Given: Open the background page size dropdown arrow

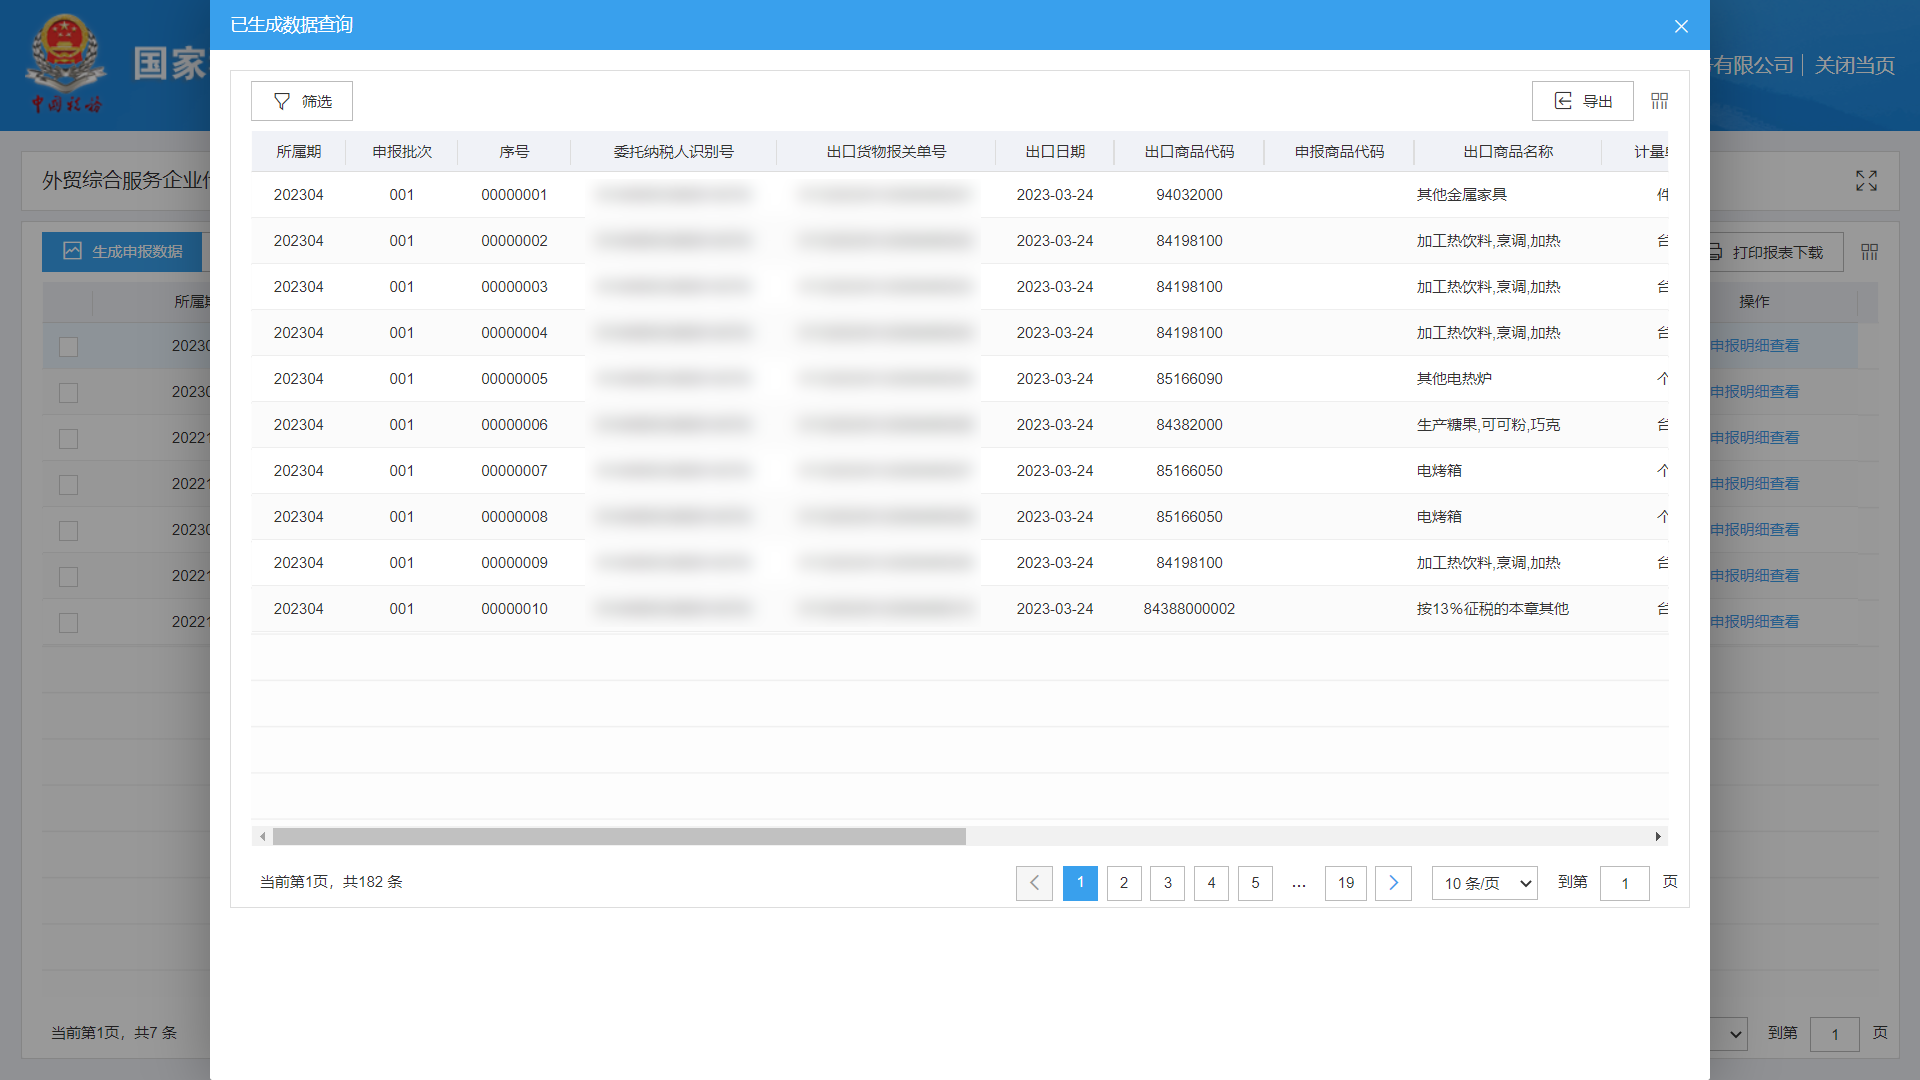Looking at the screenshot, I should tap(1735, 1034).
